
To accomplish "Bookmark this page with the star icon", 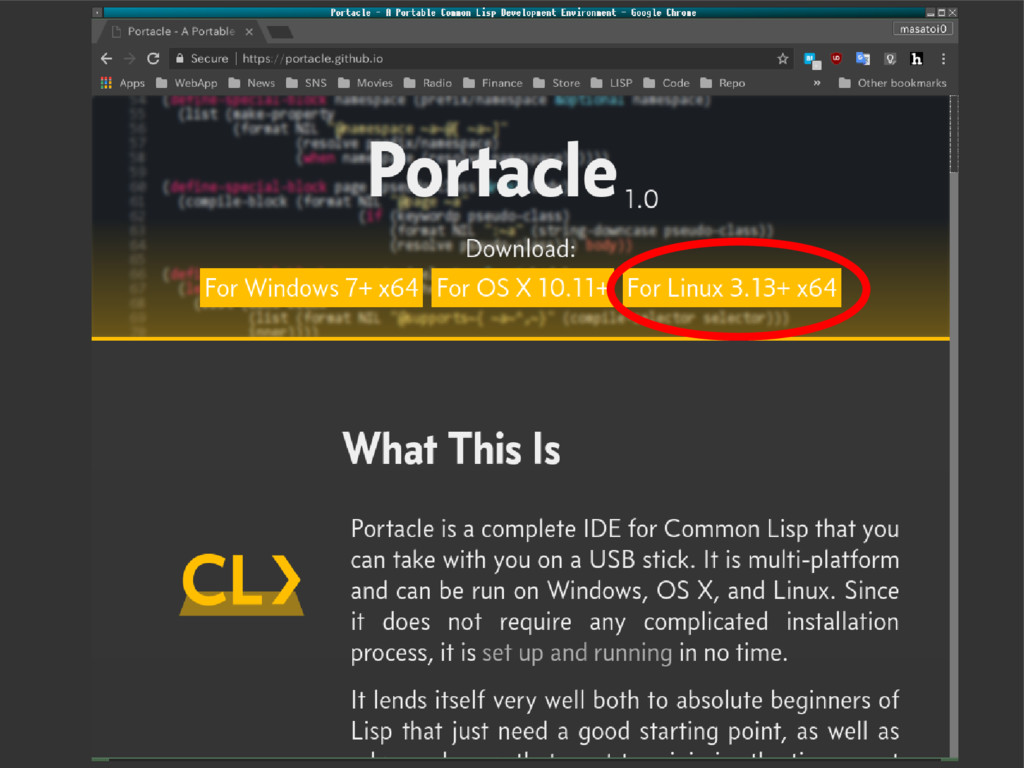I will point(782,59).
